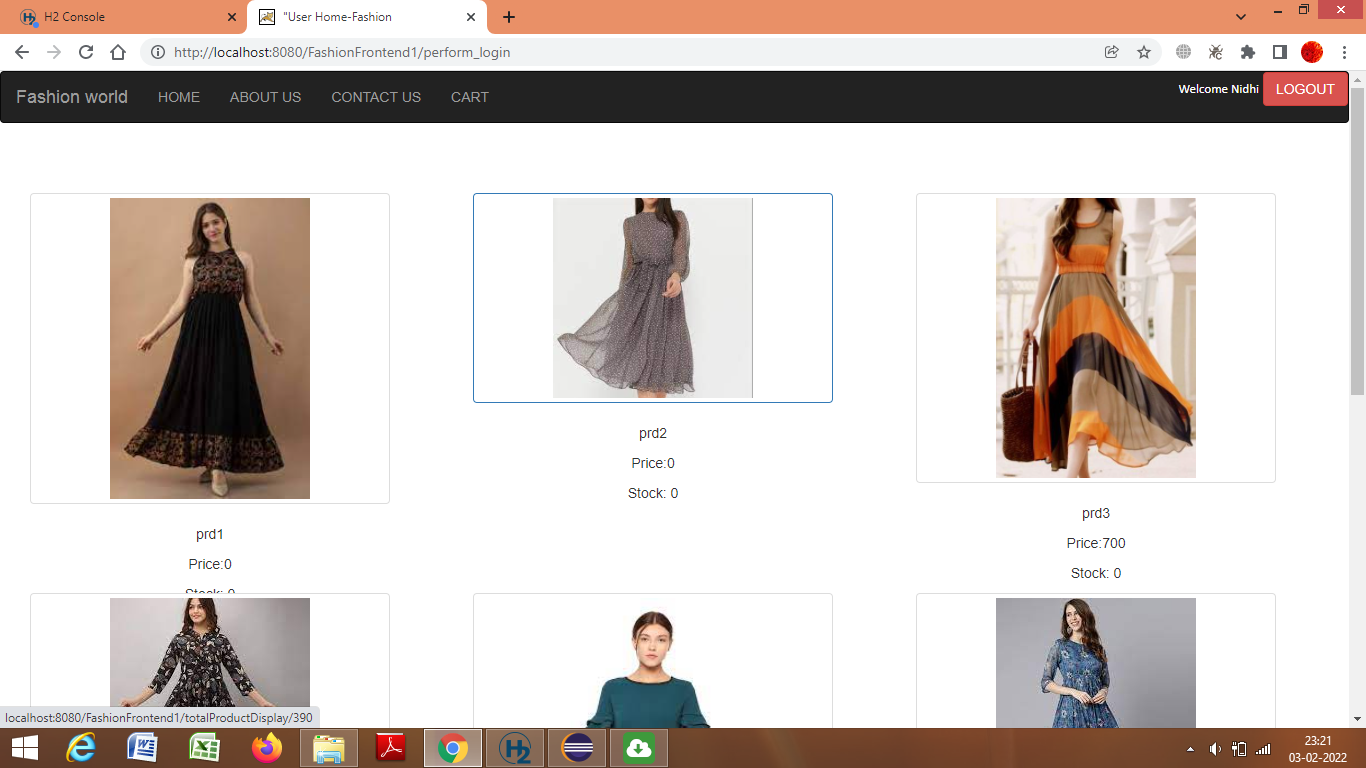This screenshot has height=768, width=1366.
Task: Launch H2 Database from the taskbar
Action: [x=514, y=747]
